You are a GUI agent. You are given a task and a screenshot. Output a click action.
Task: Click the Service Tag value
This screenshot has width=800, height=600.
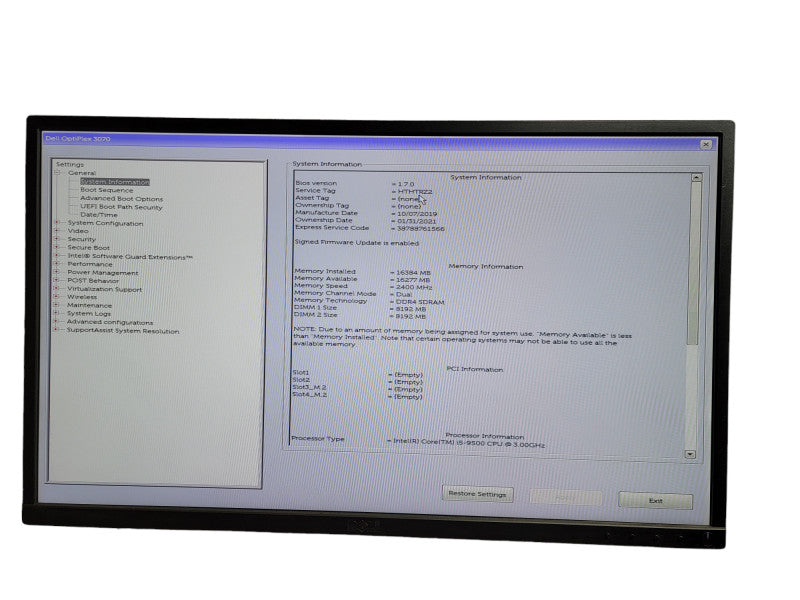tap(415, 191)
